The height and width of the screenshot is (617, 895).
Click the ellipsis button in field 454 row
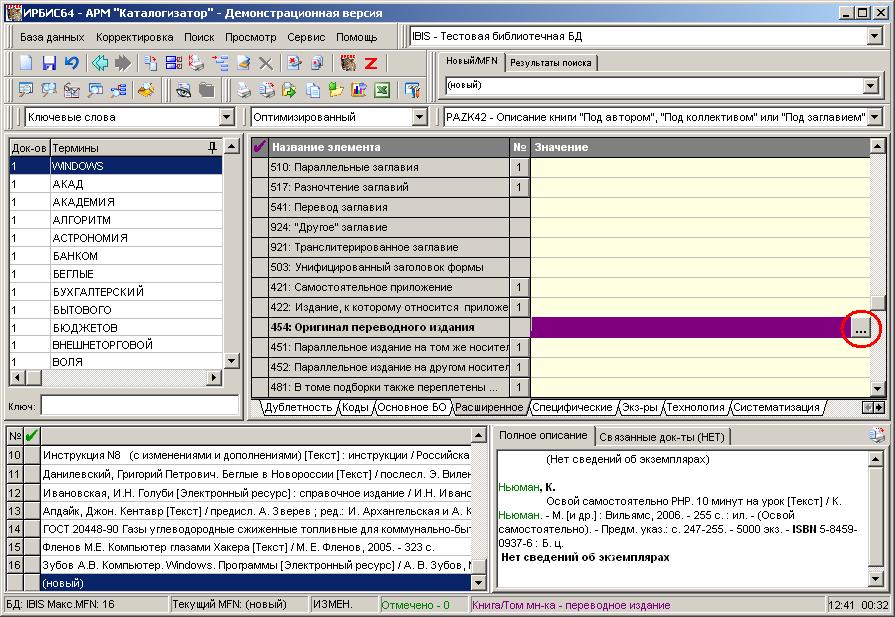tap(860, 328)
